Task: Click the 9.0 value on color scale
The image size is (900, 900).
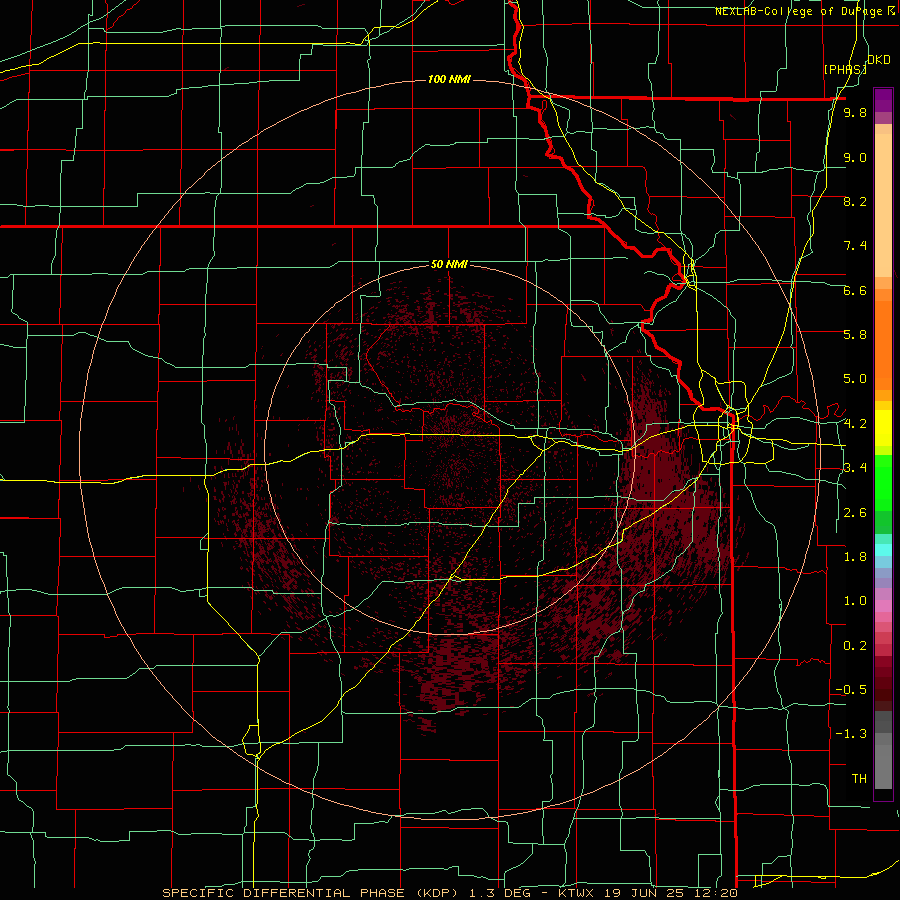Action: (x=855, y=157)
